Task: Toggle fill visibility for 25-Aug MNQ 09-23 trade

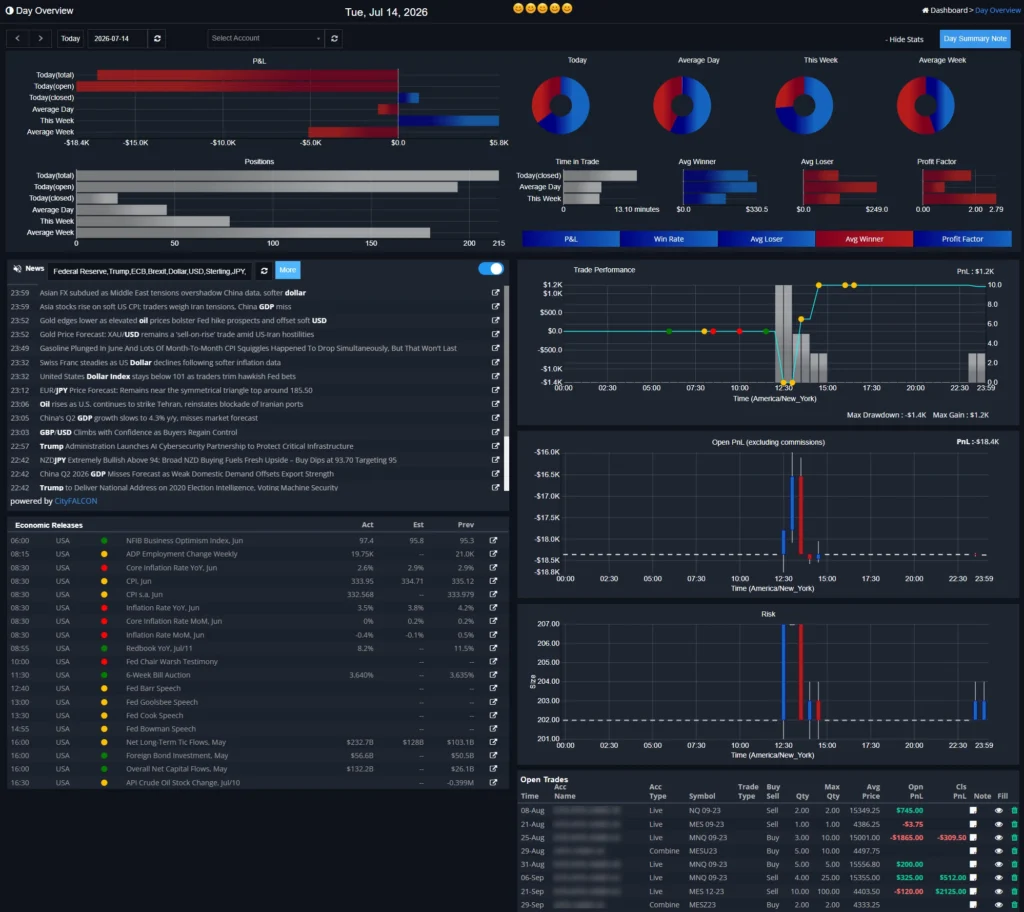Action: (999, 838)
